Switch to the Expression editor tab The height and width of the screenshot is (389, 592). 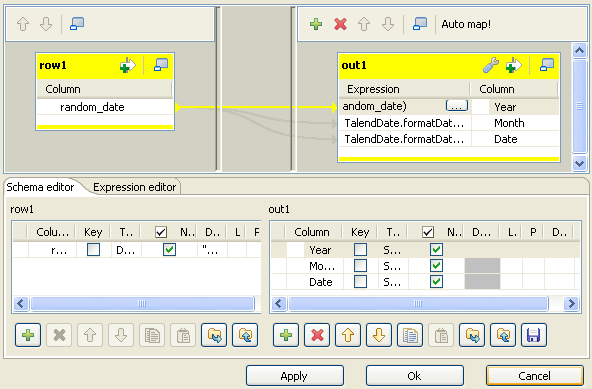click(134, 187)
